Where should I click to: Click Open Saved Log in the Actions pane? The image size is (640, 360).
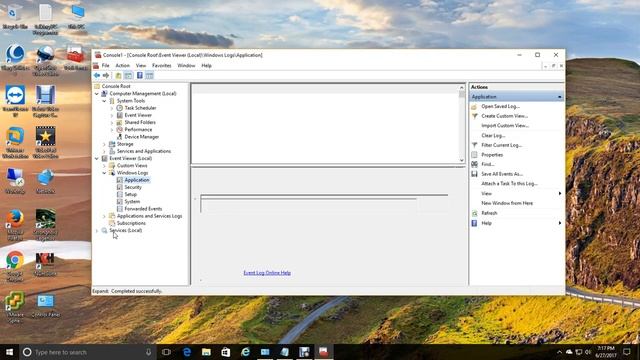point(500,106)
